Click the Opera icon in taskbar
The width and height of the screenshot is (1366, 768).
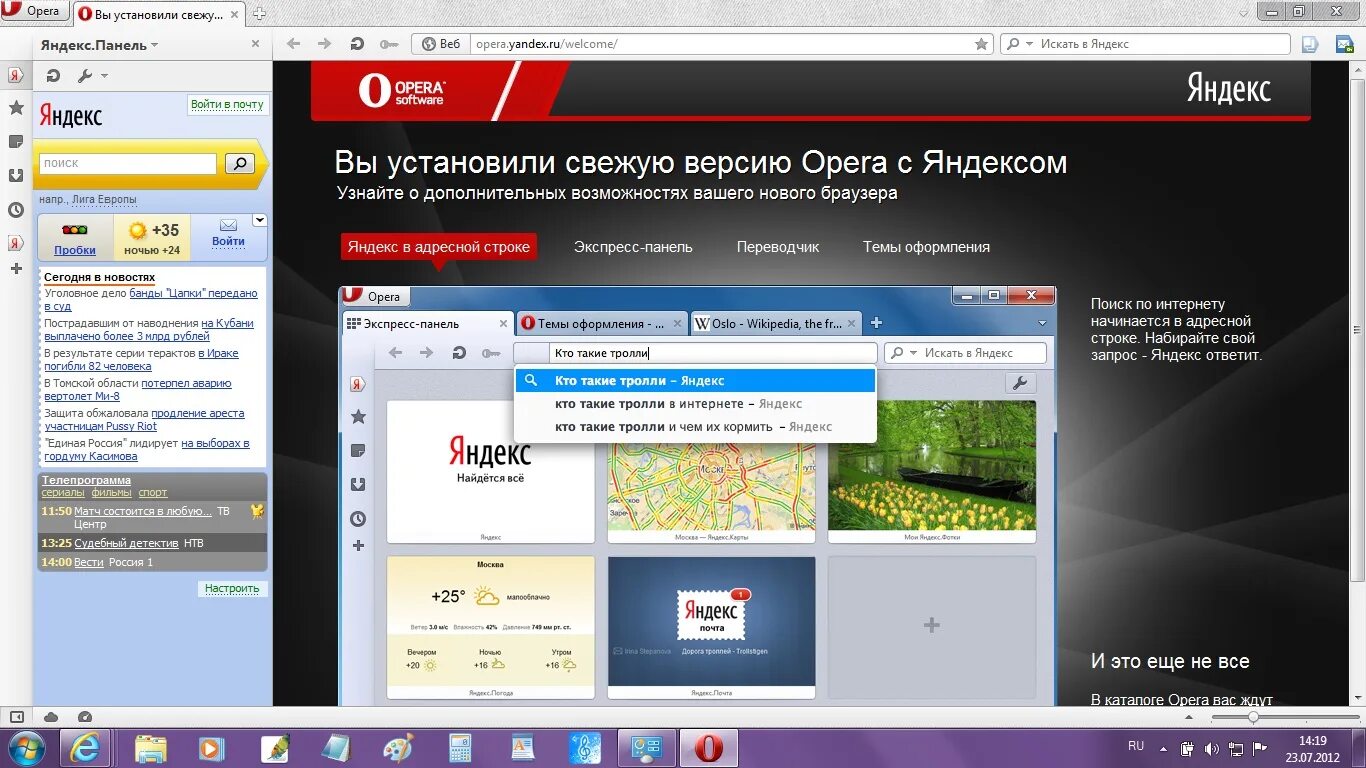[x=709, y=748]
